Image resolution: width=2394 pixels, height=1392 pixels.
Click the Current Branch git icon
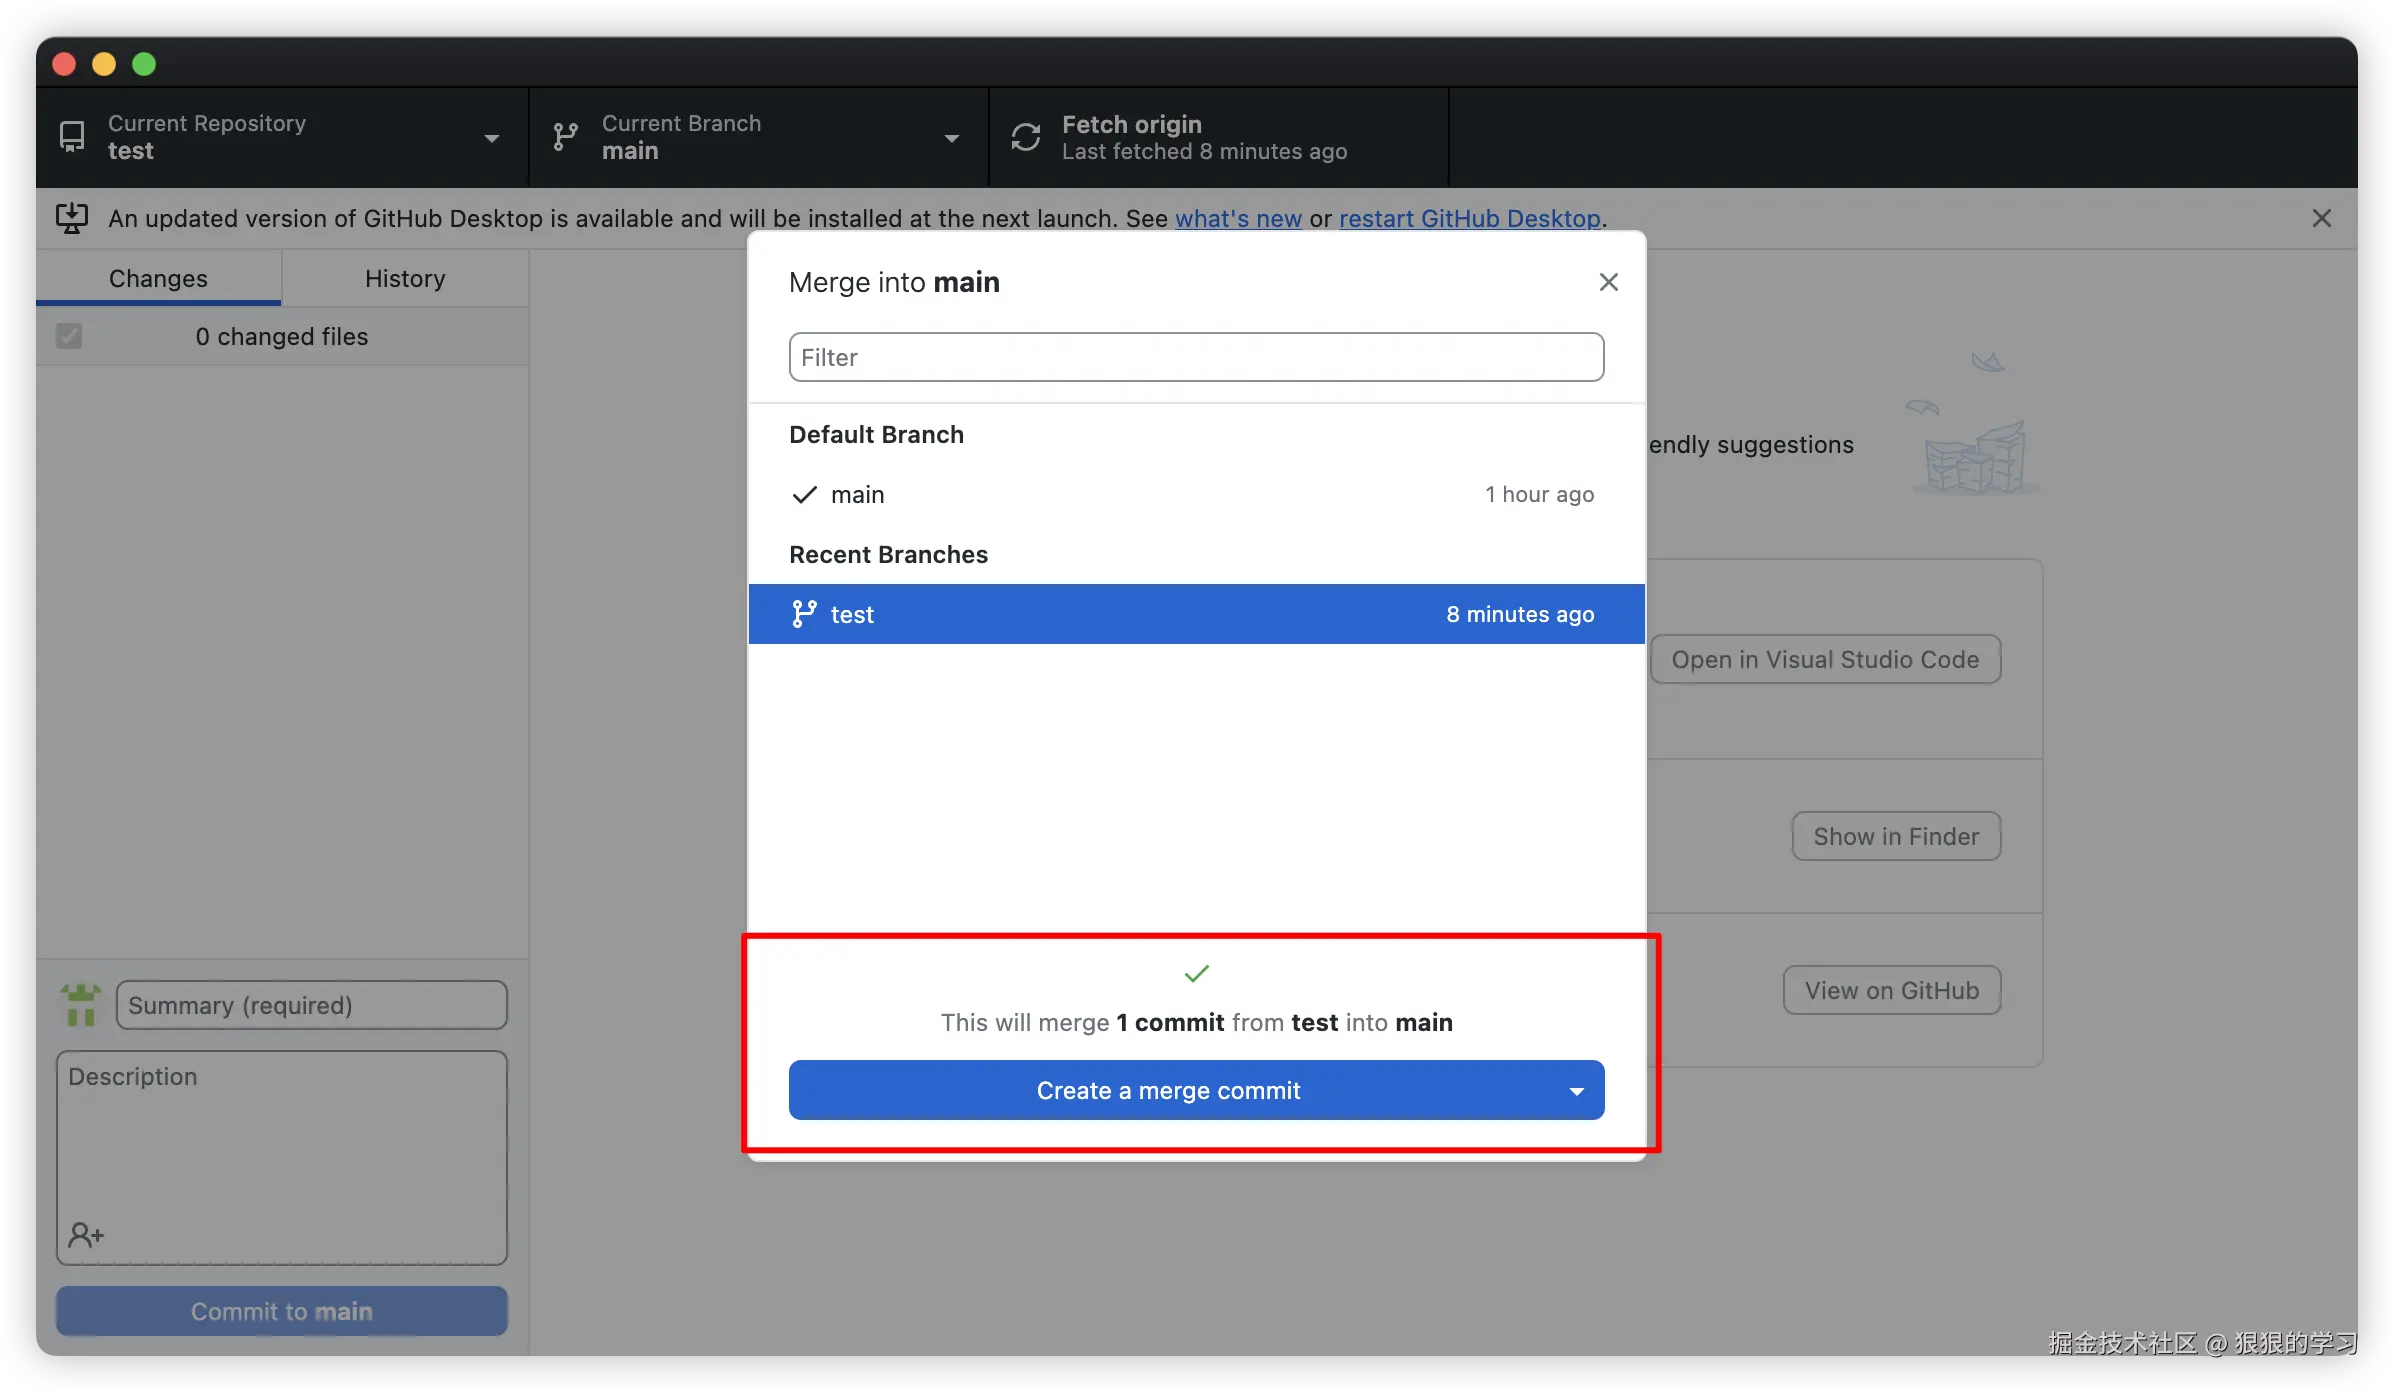point(566,137)
